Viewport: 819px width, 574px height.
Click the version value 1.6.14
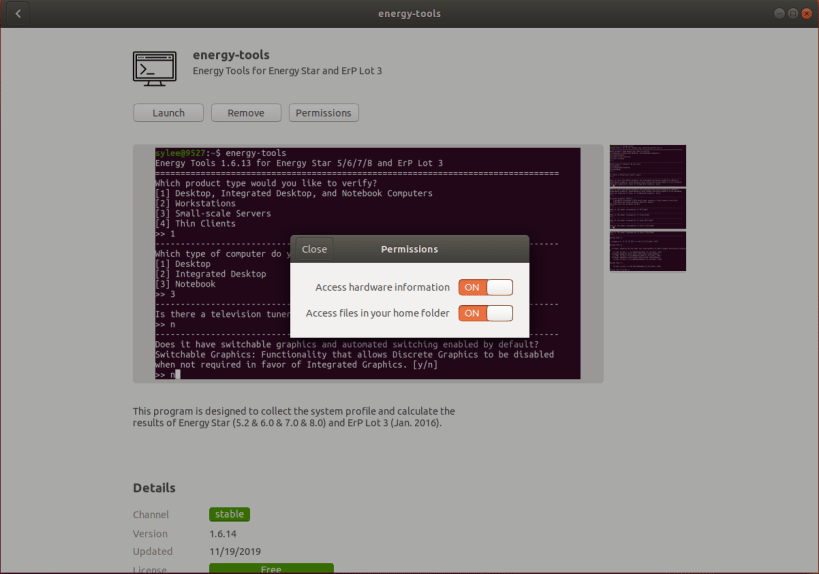[x=223, y=534]
